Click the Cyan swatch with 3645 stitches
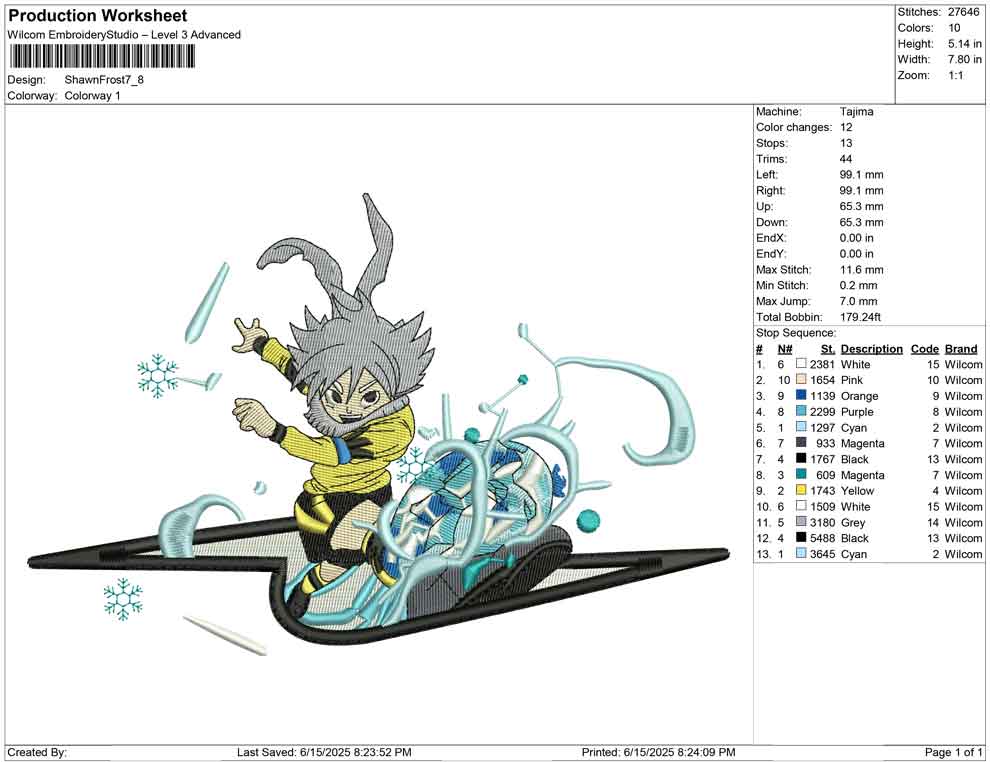 tap(801, 553)
